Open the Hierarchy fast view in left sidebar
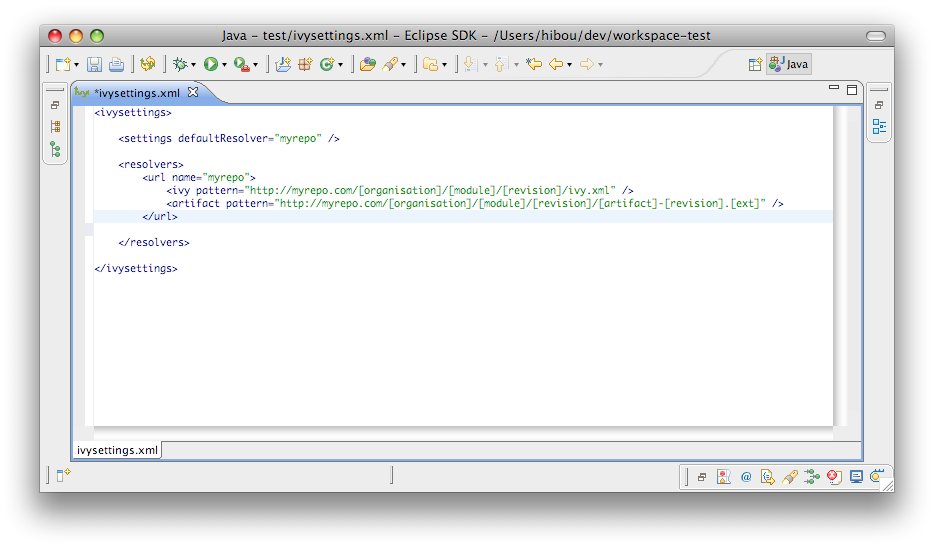934x547 pixels. [55, 150]
